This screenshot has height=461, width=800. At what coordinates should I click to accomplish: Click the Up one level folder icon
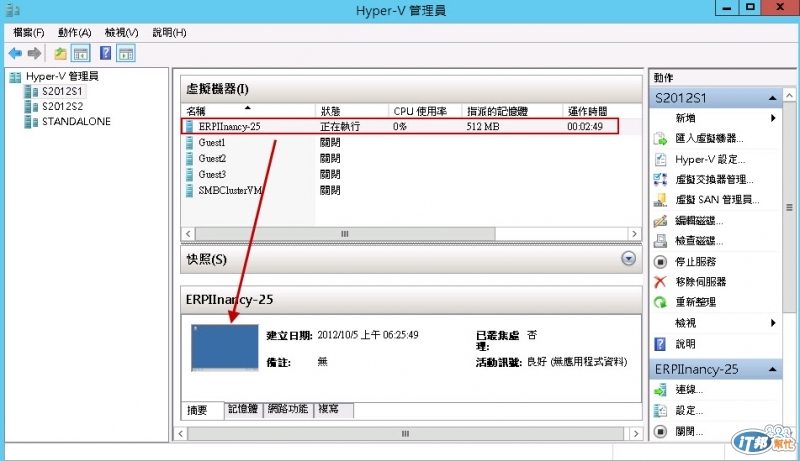click(x=60, y=53)
